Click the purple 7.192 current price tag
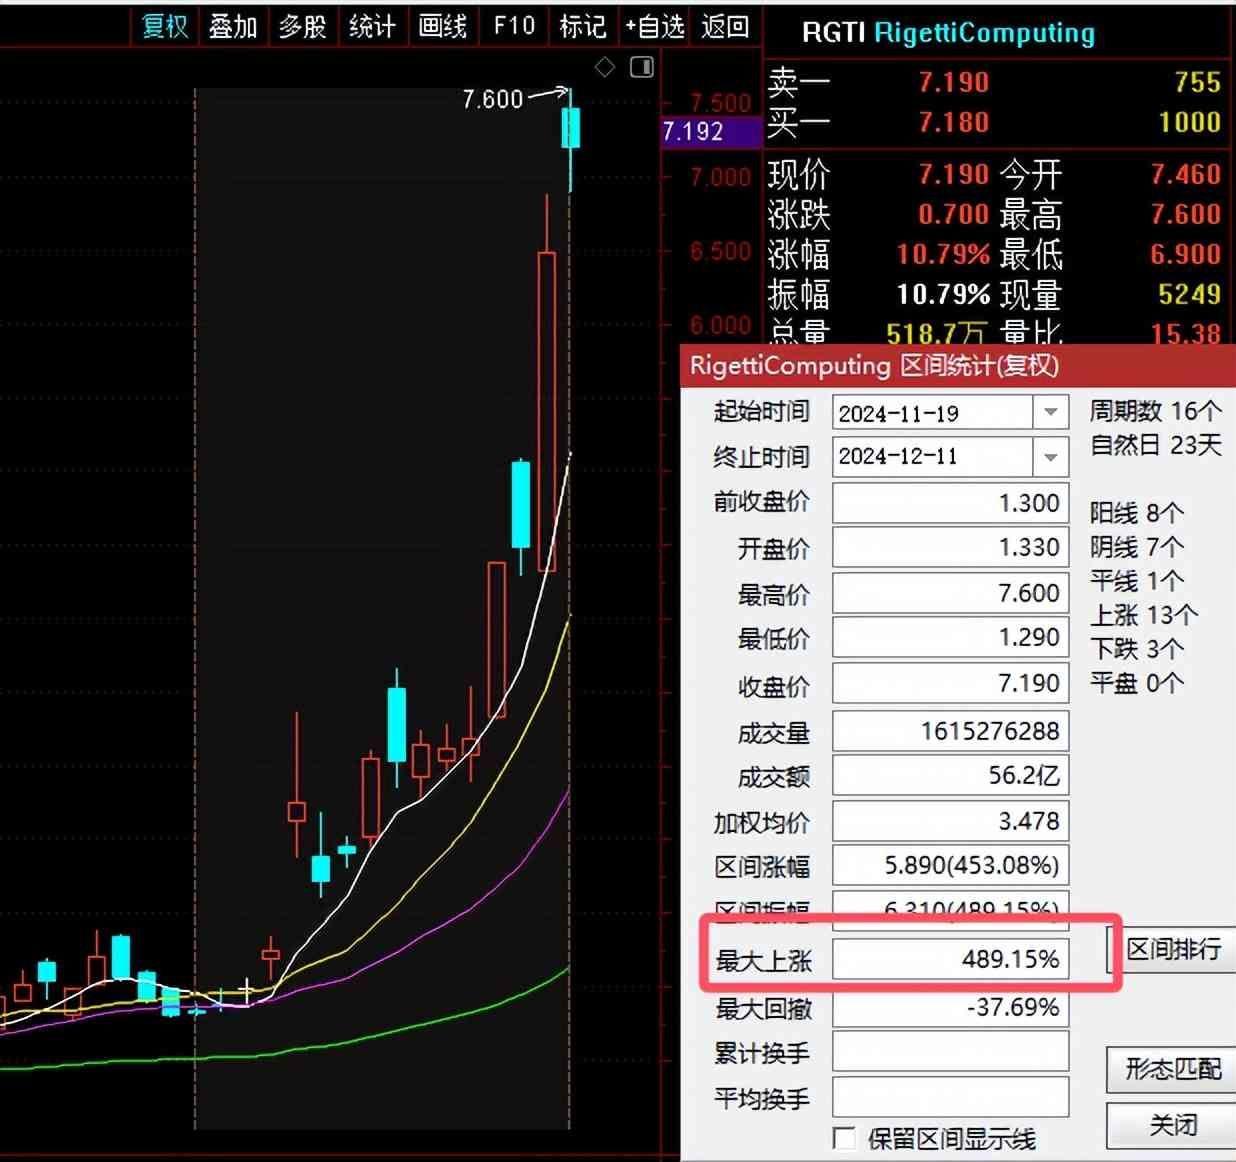The image size is (1236, 1162). coord(711,132)
